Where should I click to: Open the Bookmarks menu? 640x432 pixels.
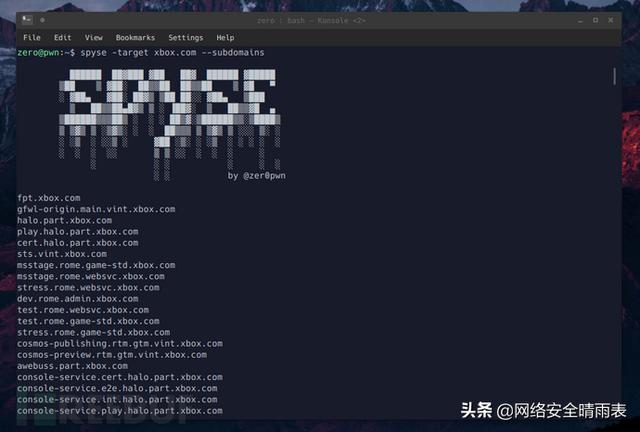[x=135, y=38]
